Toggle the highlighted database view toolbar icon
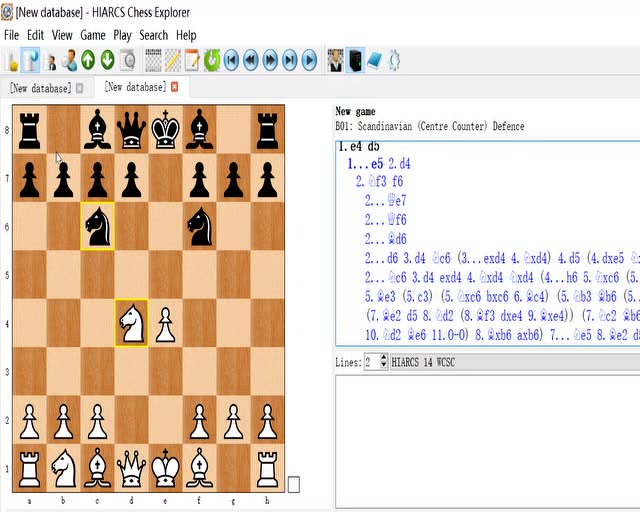Image resolution: width=640 pixels, height=512 pixels. click(30, 60)
